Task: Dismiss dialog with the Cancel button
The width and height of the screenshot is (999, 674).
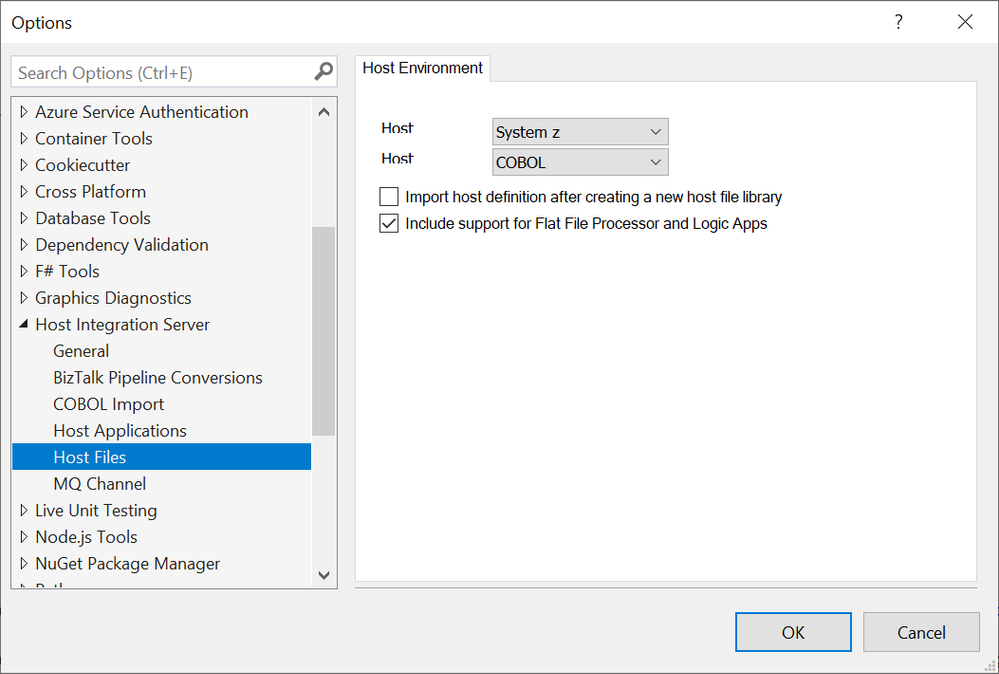Action: point(921,632)
